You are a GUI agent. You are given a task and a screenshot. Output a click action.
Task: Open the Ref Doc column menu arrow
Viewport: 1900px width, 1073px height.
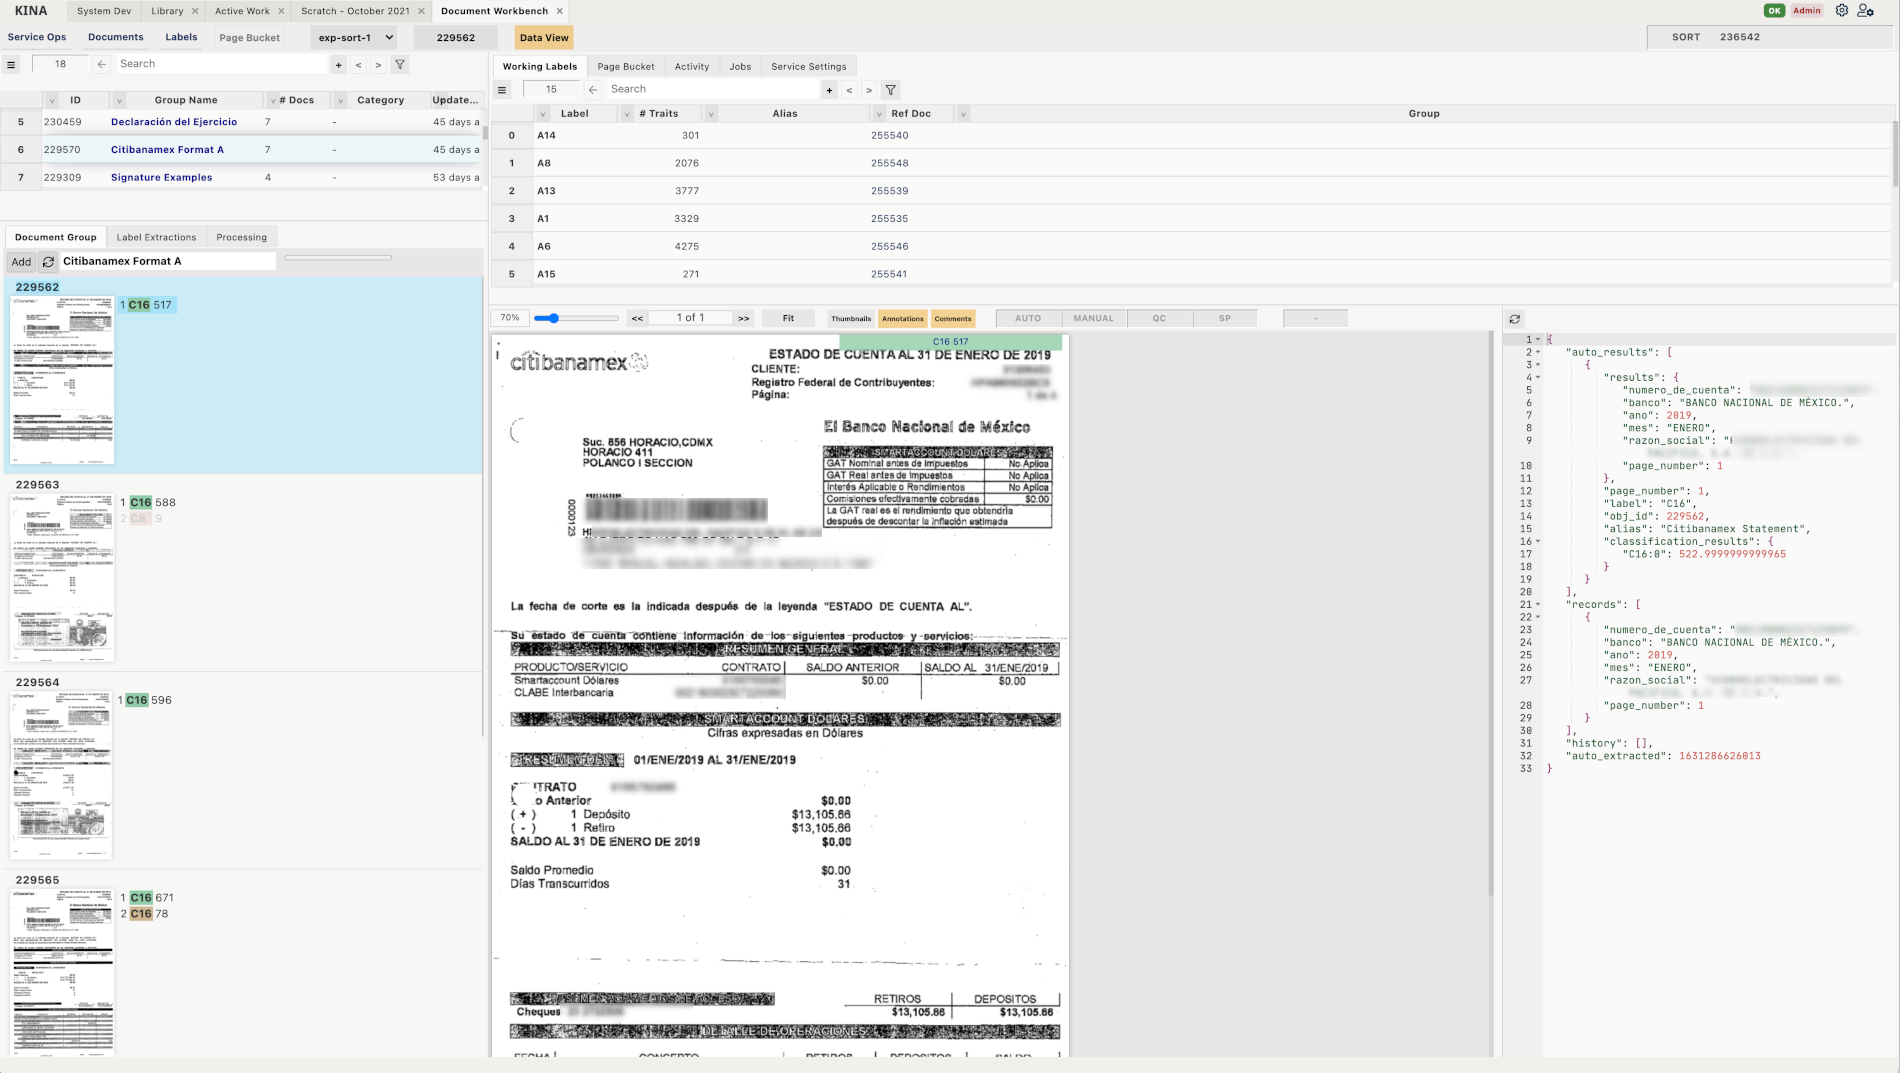[x=879, y=114]
